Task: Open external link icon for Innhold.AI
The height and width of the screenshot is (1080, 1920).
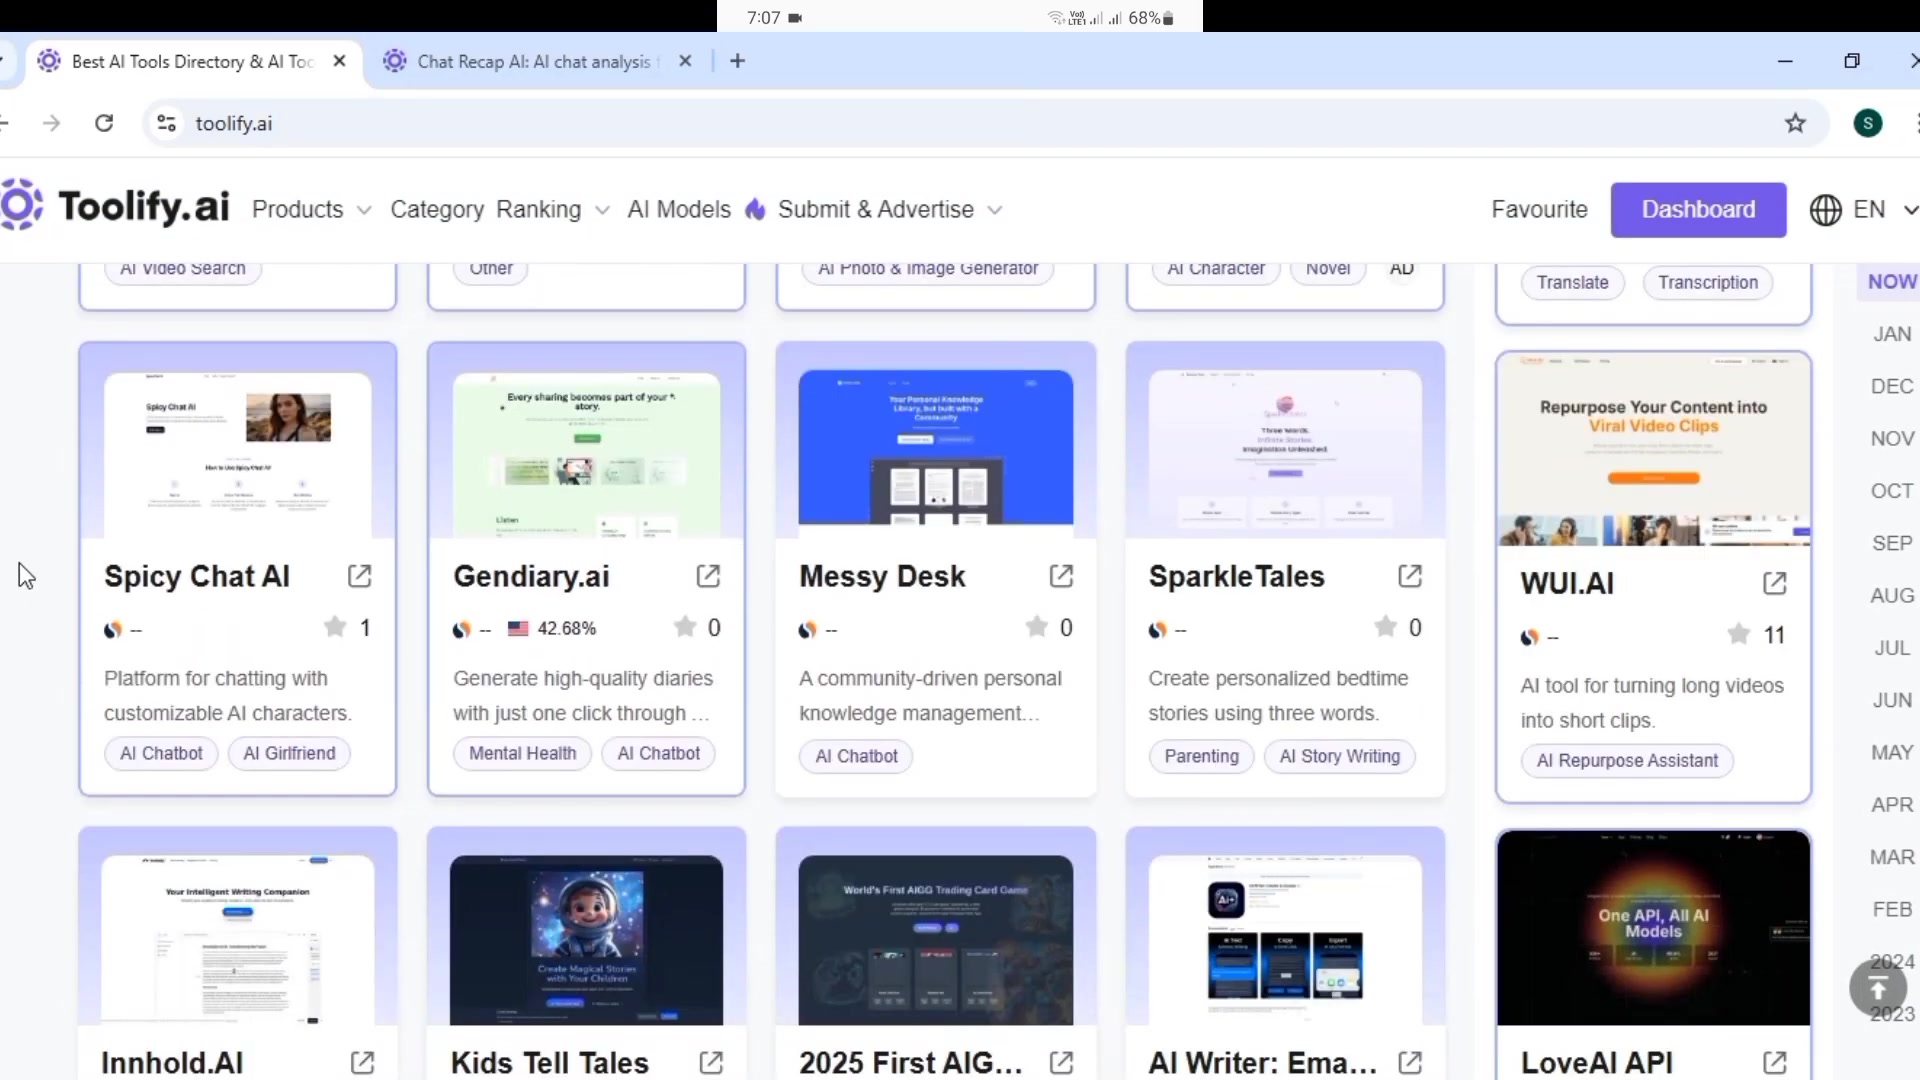Action: tap(362, 1063)
